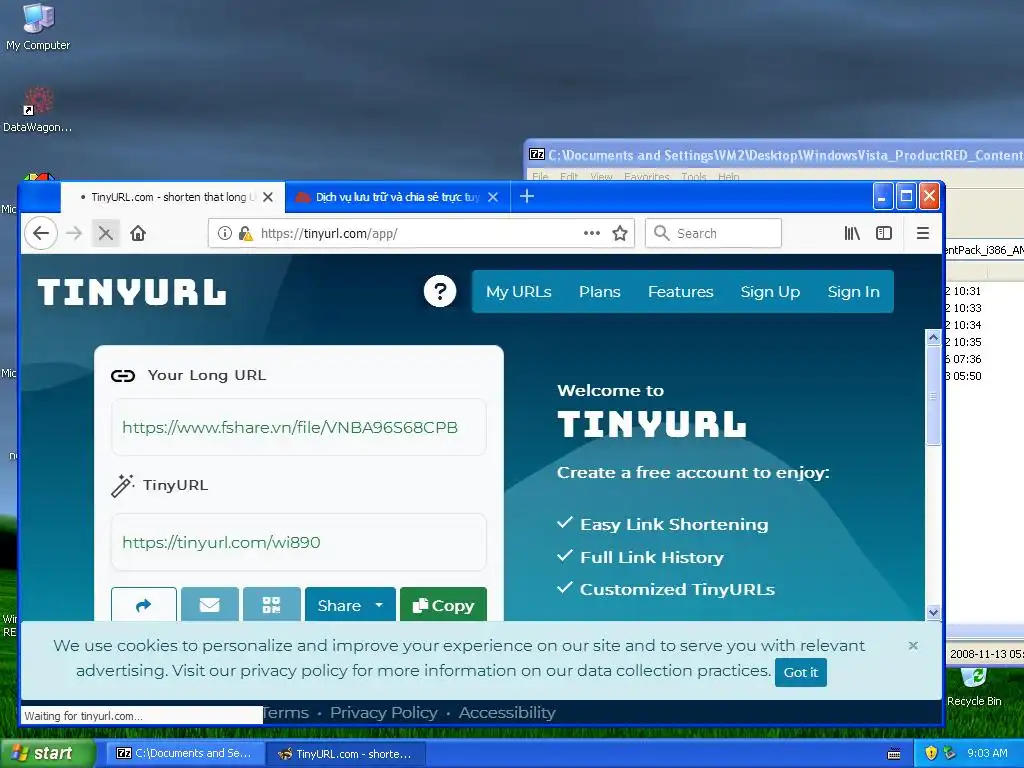1024x768 pixels.
Task: Click the email envelope button
Action: 210,605
